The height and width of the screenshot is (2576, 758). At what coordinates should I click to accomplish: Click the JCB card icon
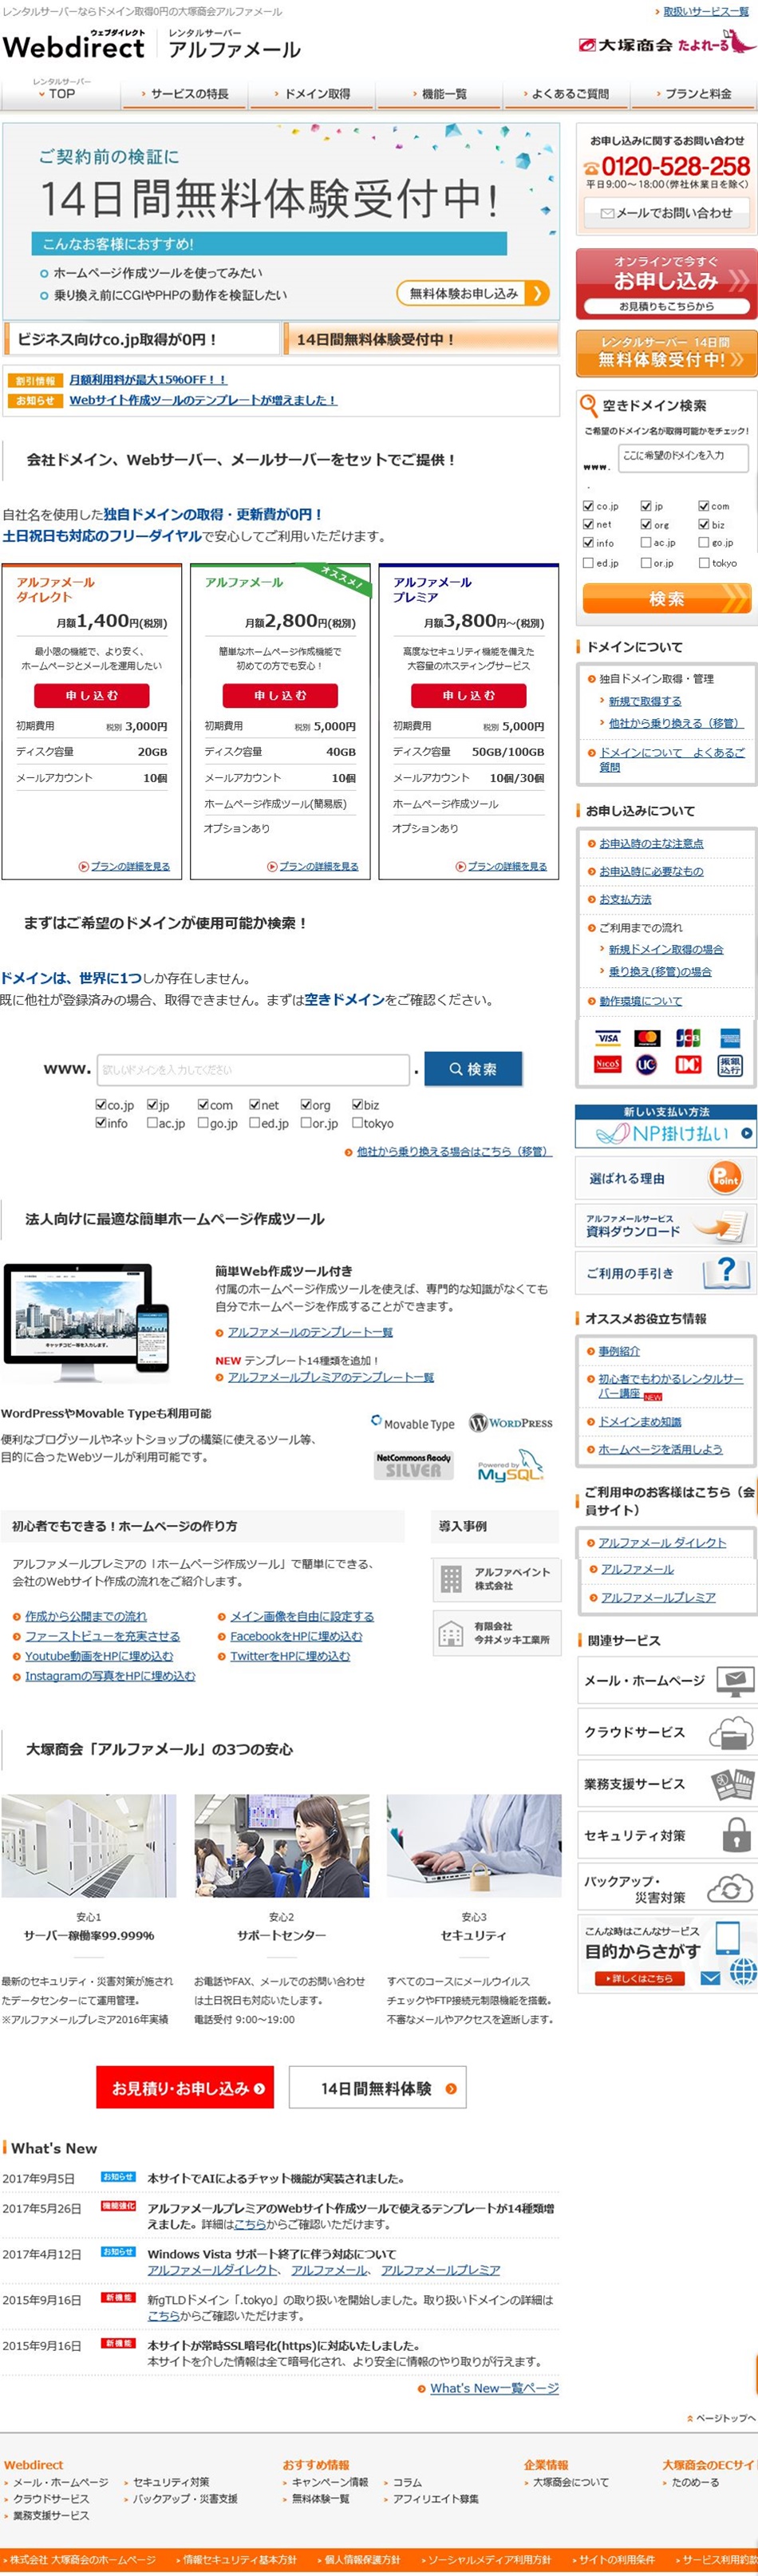(x=688, y=1037)
